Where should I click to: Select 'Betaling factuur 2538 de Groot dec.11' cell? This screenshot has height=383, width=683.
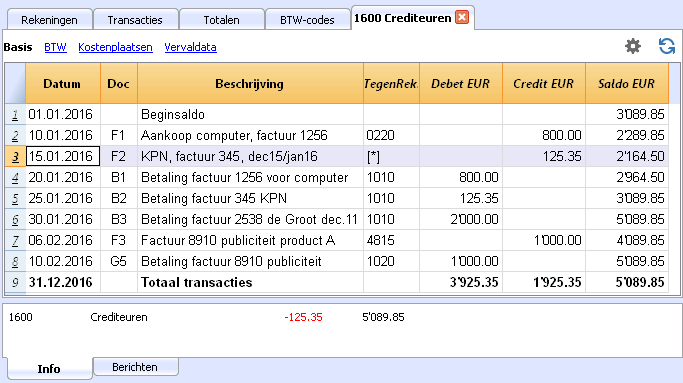tap(250, 219)
